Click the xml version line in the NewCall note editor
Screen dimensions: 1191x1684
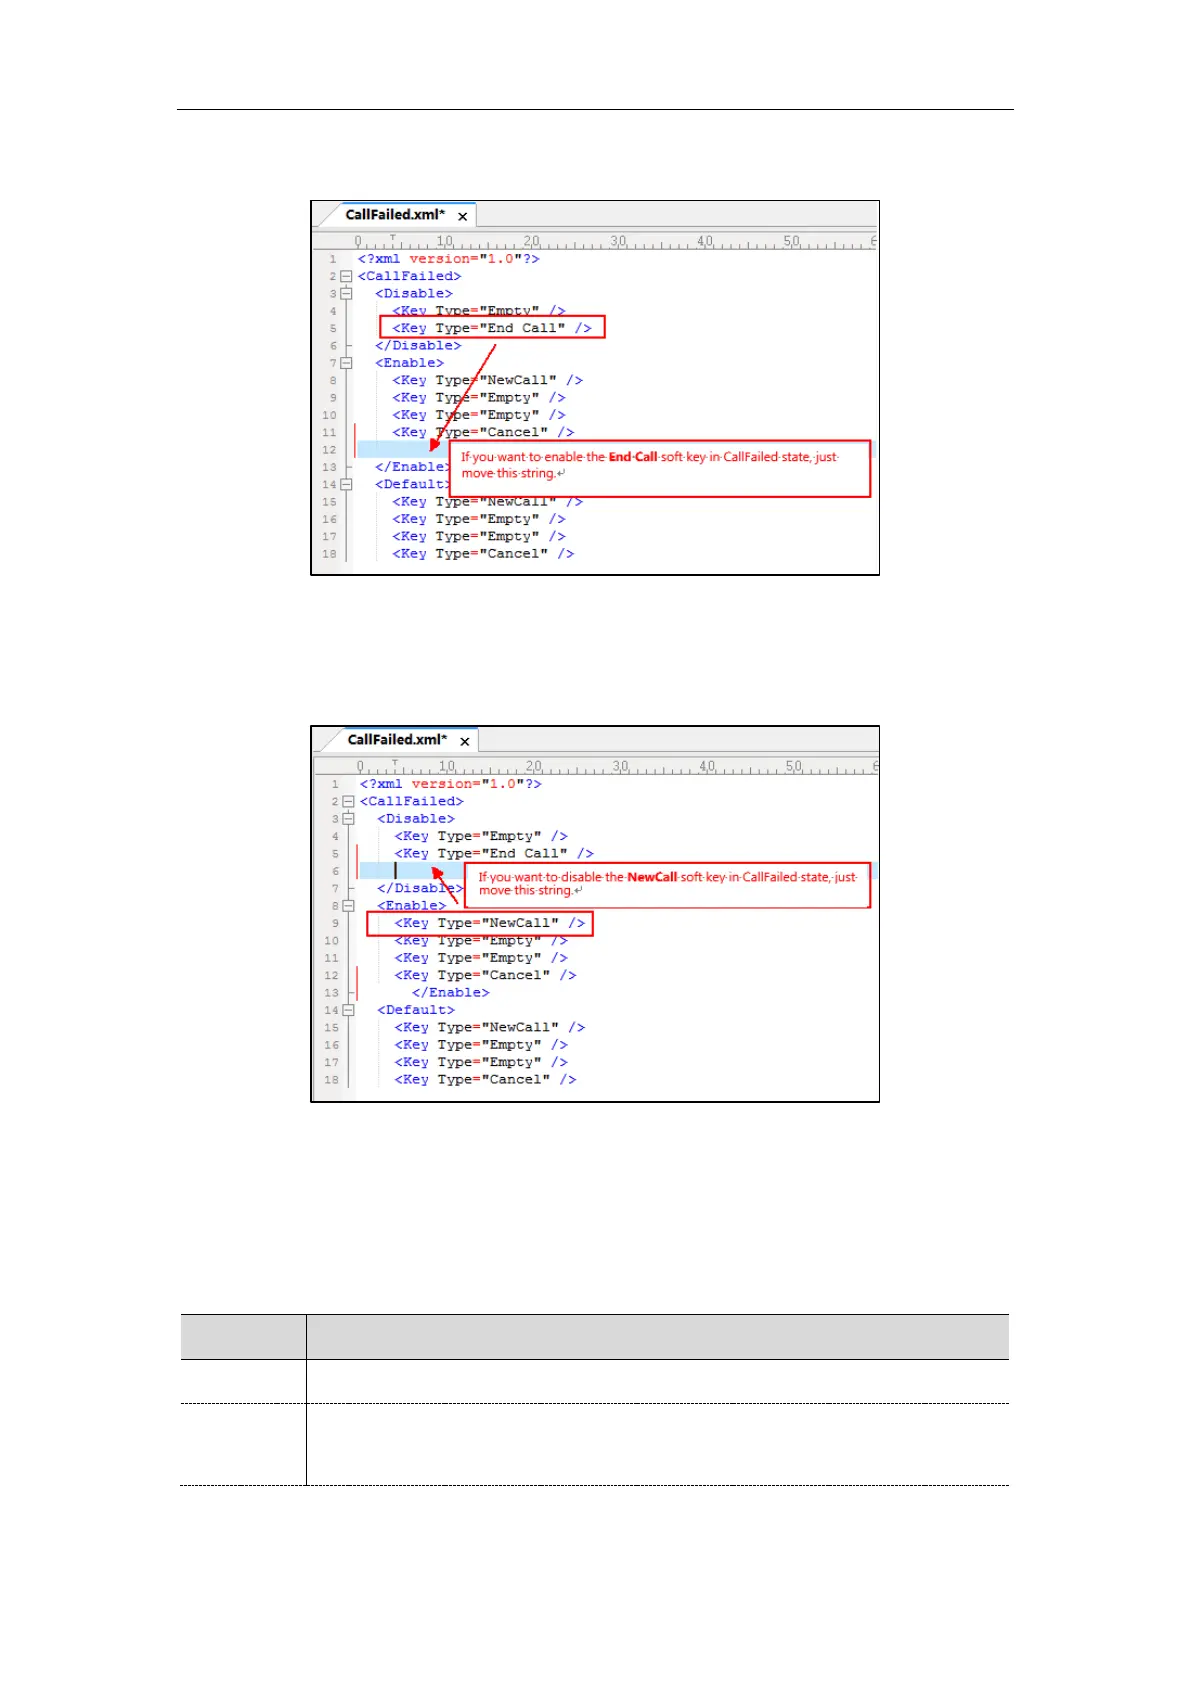(451, 784)
